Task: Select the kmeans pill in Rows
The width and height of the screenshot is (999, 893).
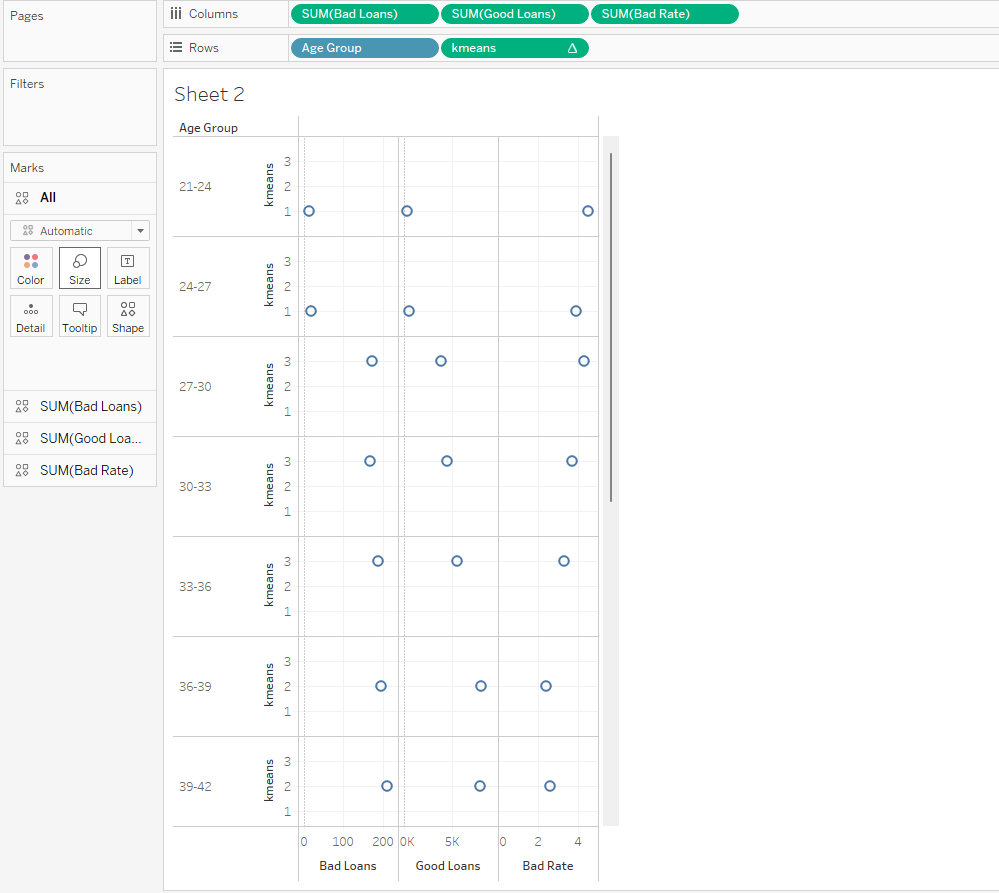Action: [x=514, y=48]
